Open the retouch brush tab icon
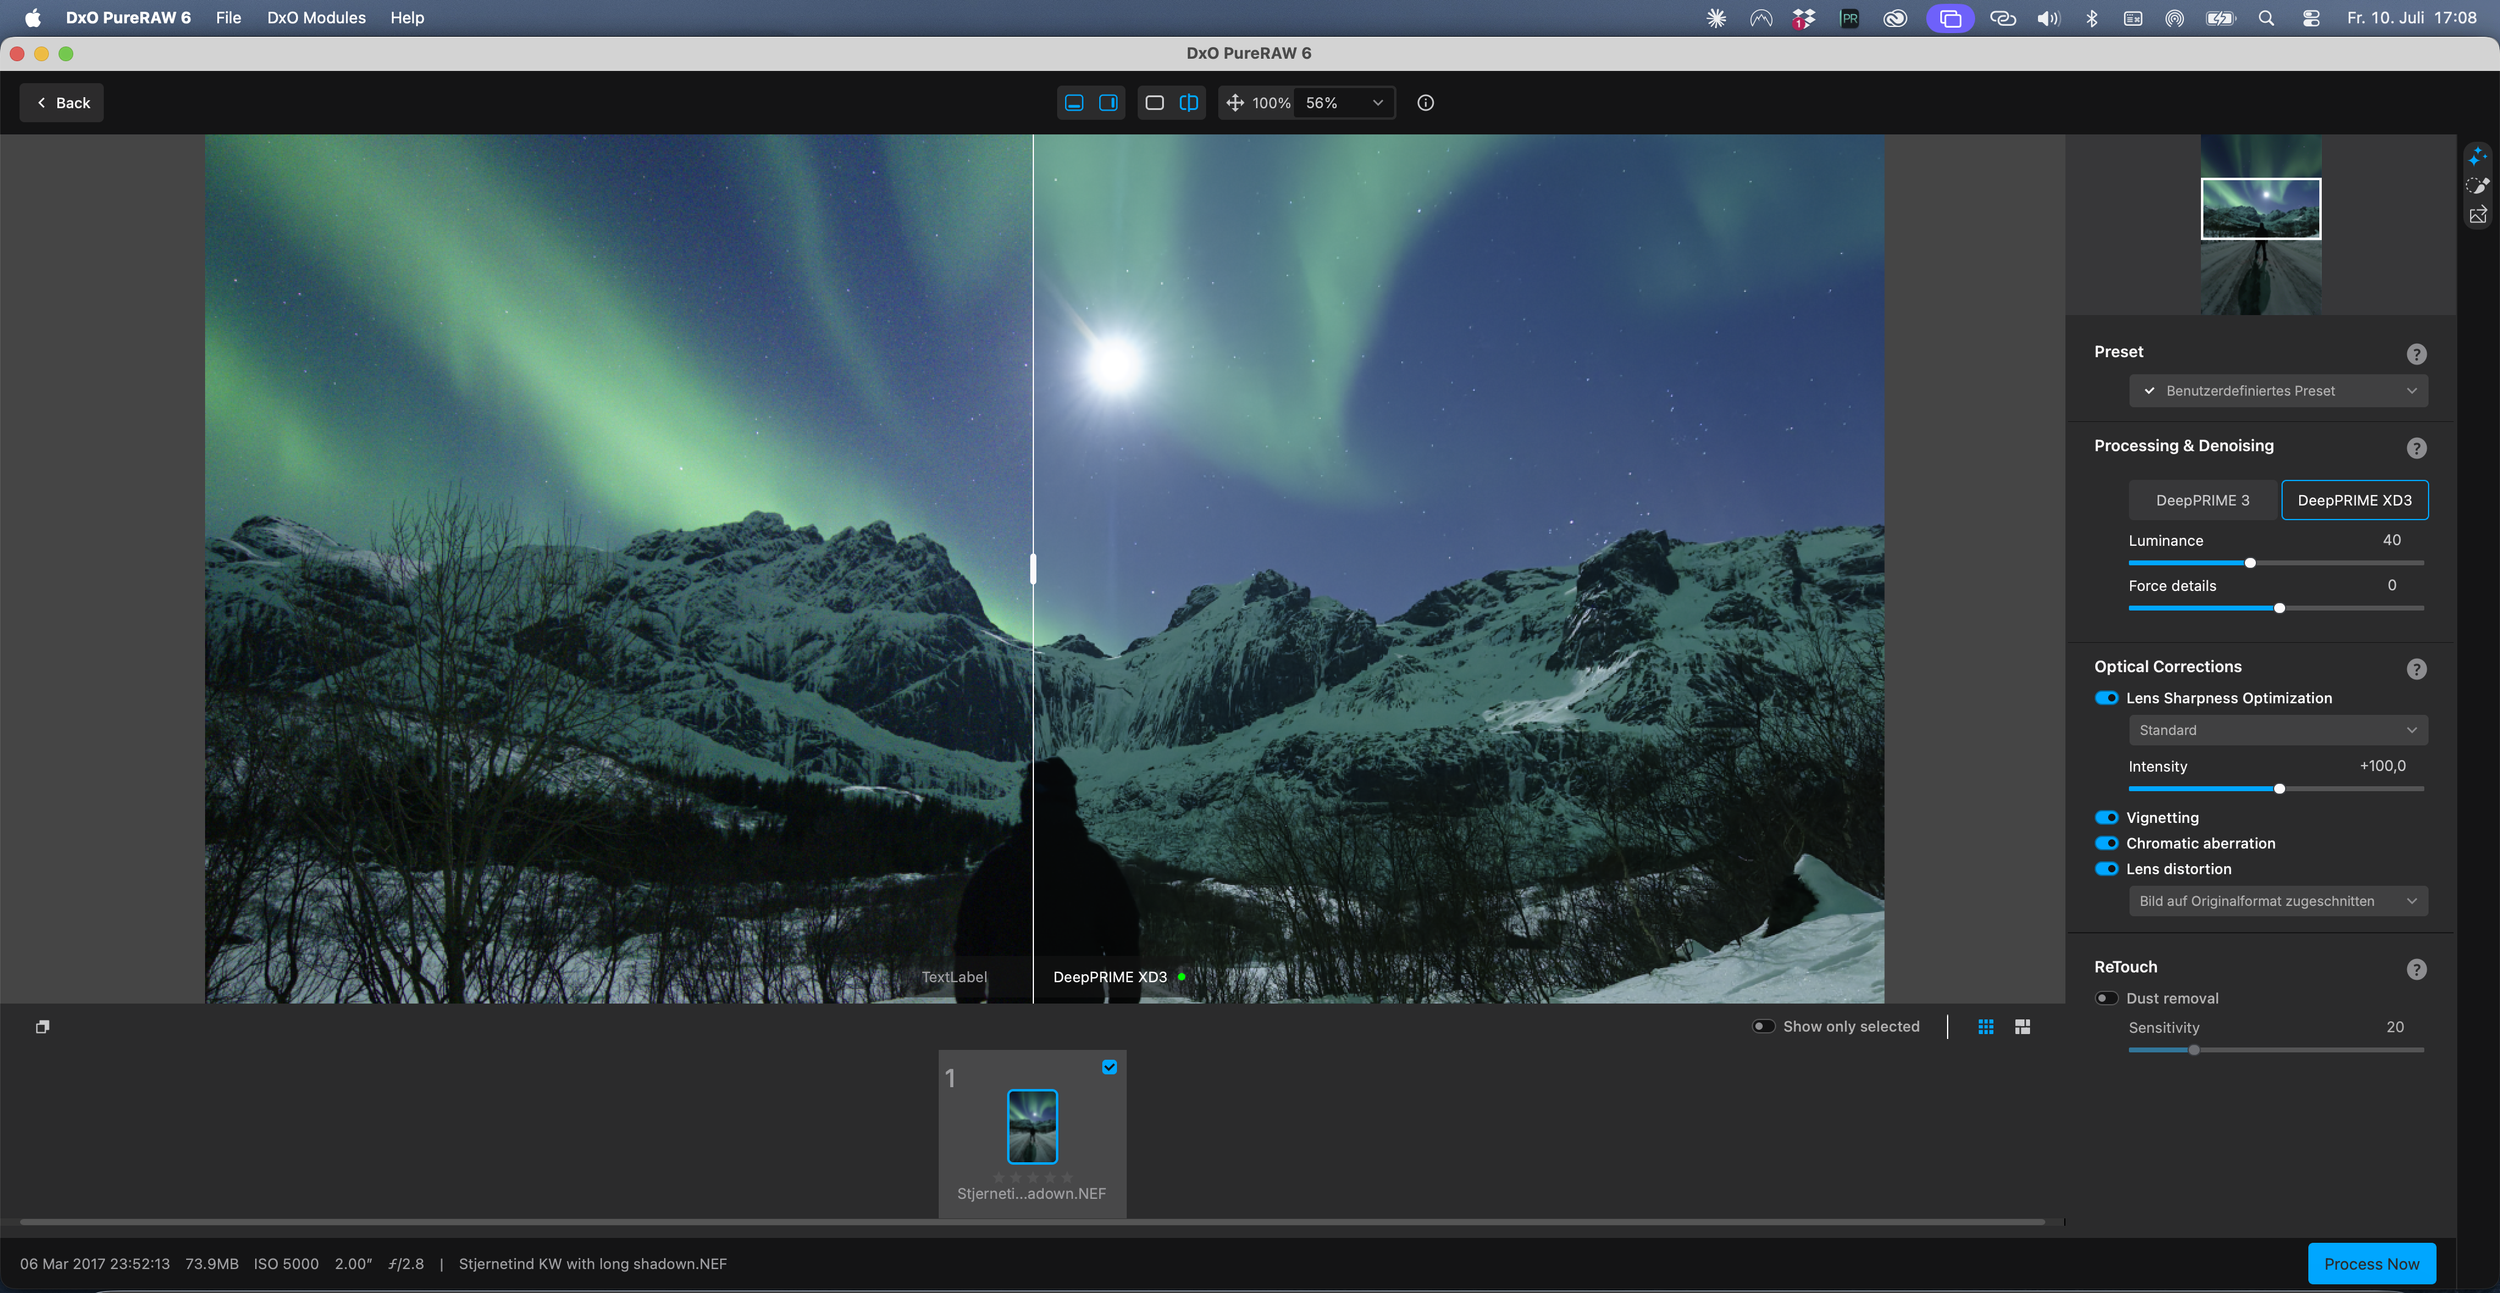Viewport: 2500px width, 1293px height. point(2477,186)
